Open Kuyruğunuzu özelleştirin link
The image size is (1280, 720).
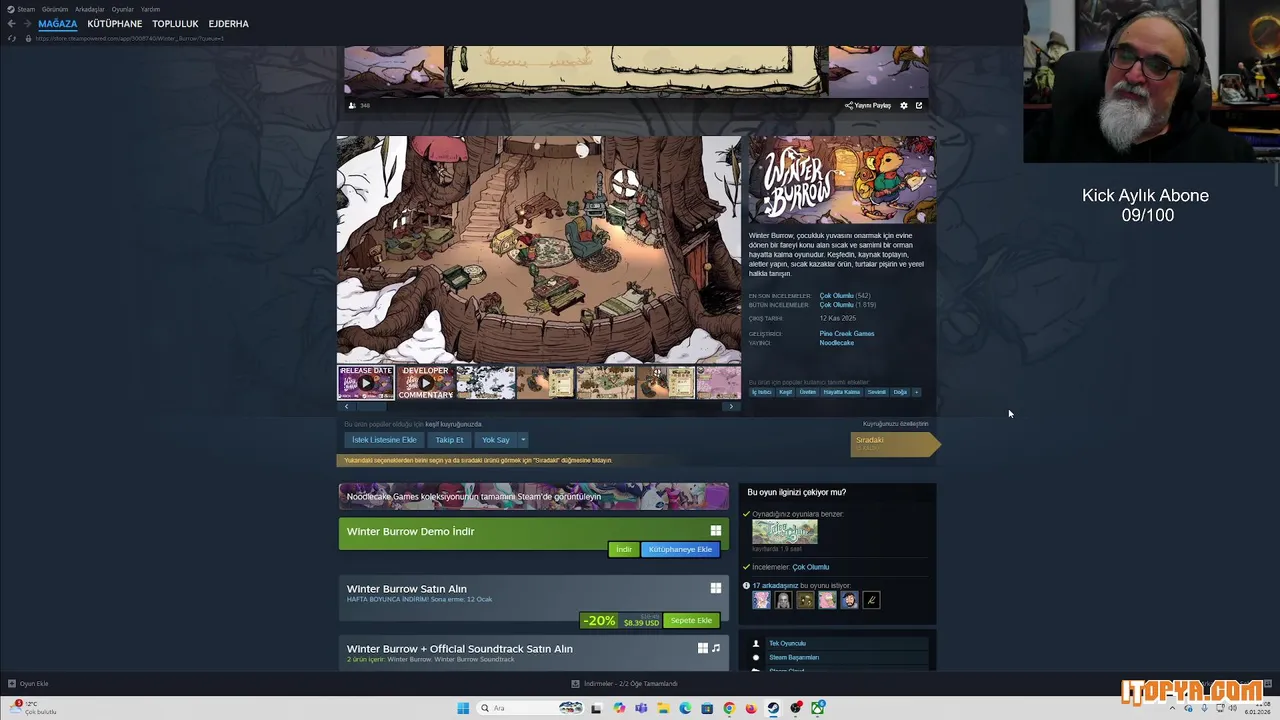click(x=895, y=424)
